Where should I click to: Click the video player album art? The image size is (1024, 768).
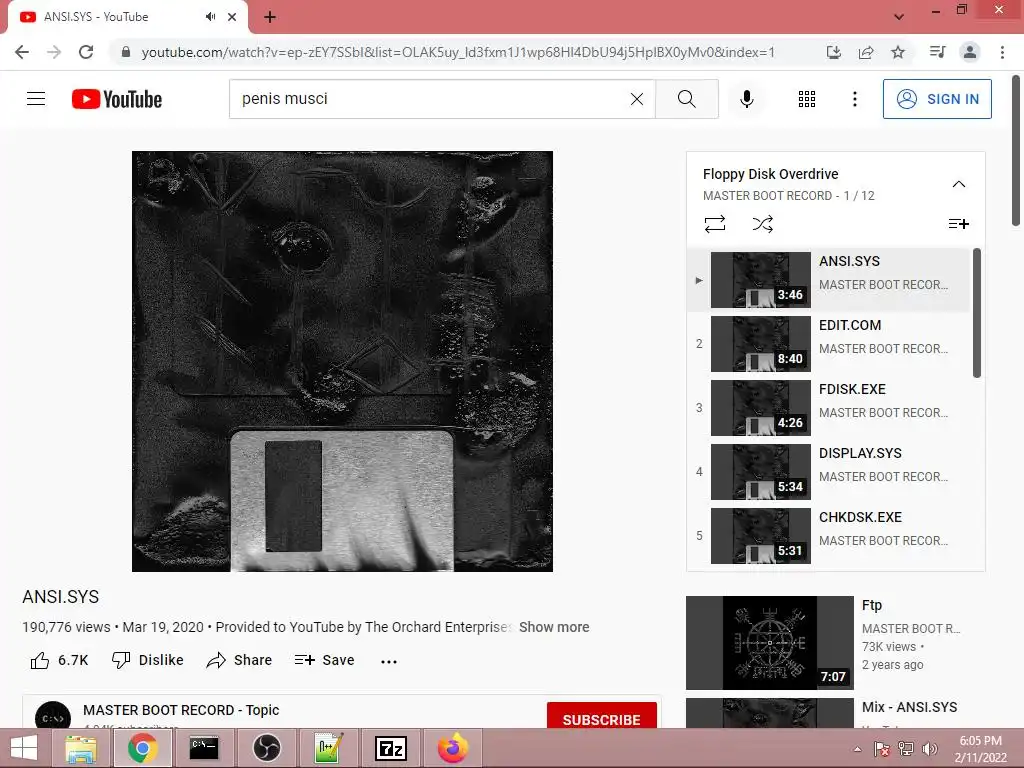click(x=342, y=361)
